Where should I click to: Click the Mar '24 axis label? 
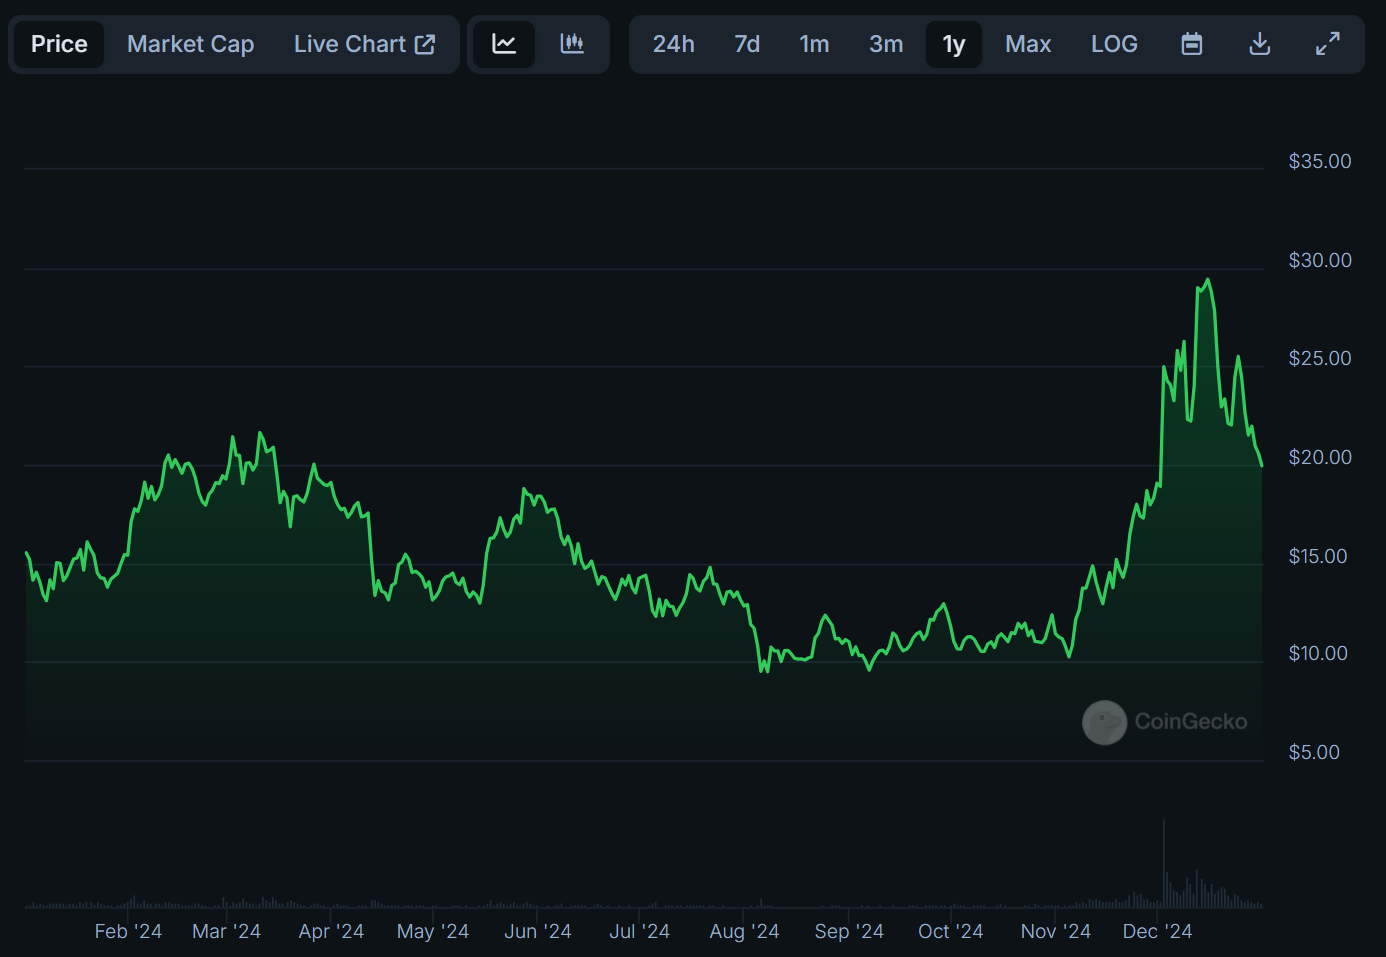point(226,931)
